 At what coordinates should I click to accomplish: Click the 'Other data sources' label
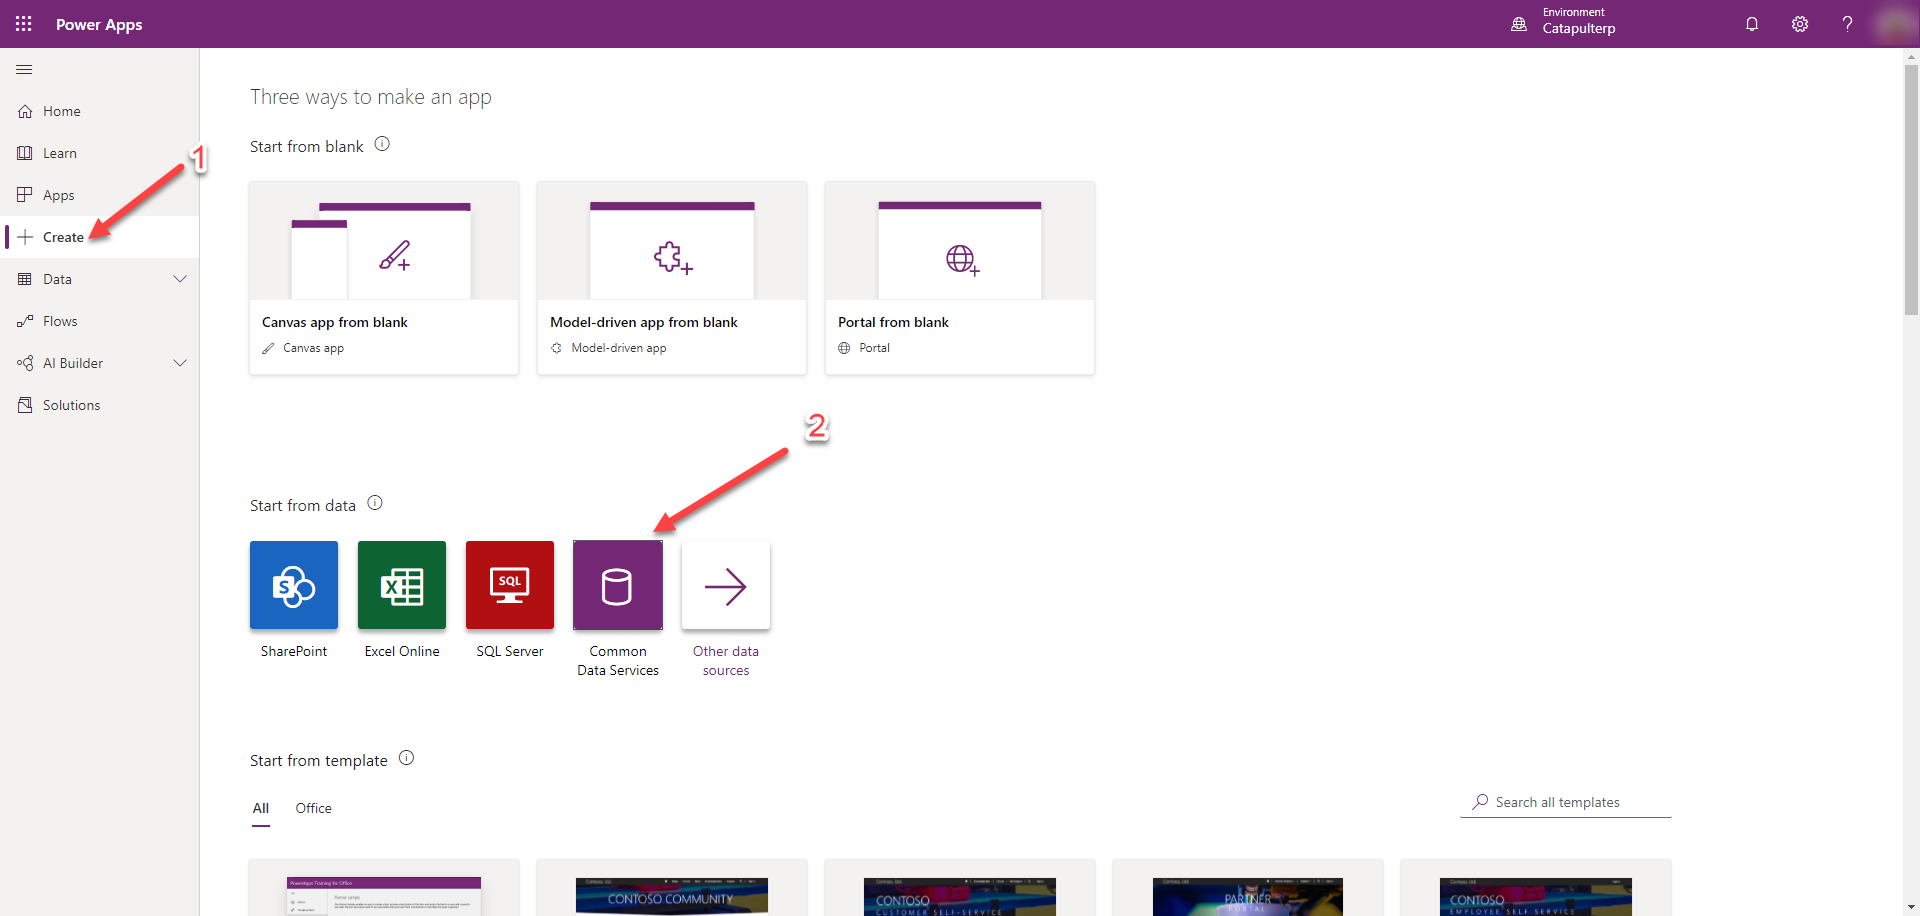(x=726, y=661)
